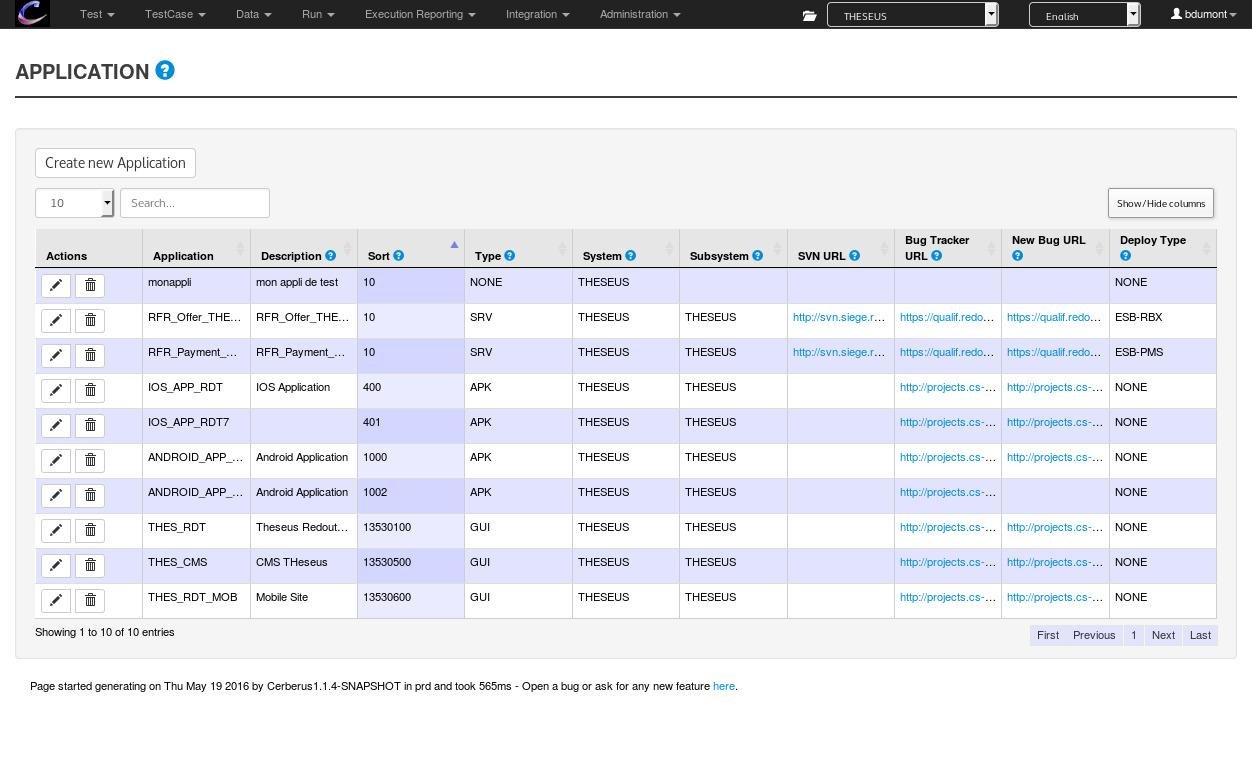The height and width of the screenshot is (762, 1252).
Task: Expand the language dropdown showing English
Action: point(1084,15)
